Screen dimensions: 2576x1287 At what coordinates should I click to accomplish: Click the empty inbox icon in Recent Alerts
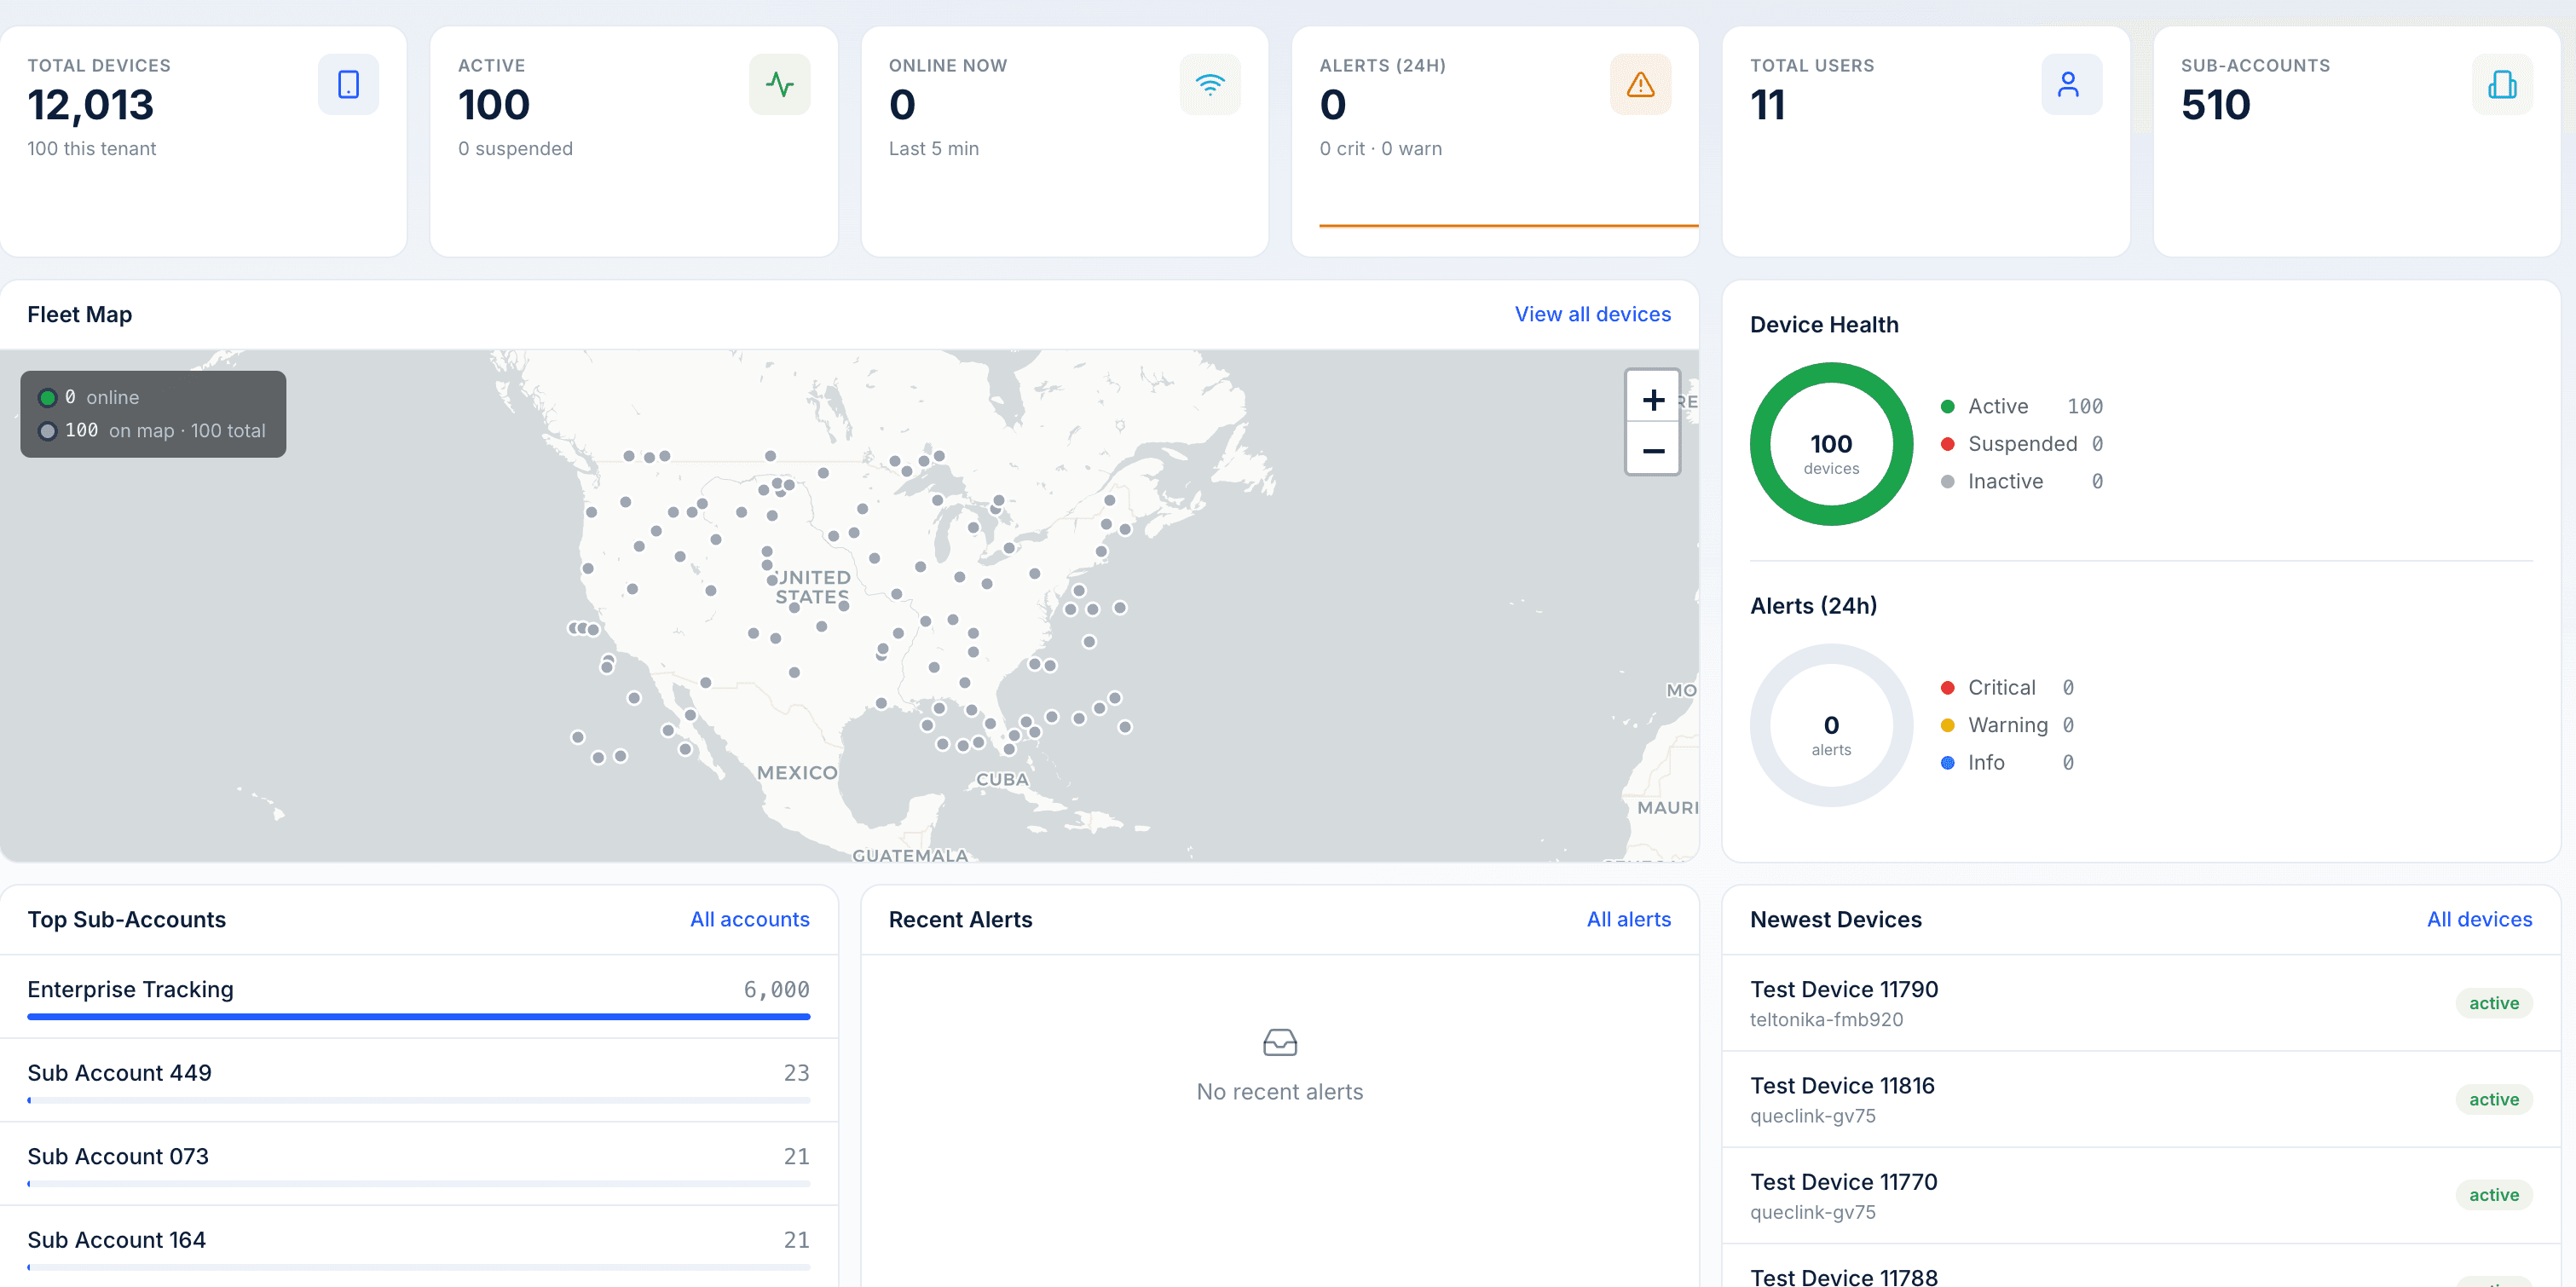click(1279, 1042)
